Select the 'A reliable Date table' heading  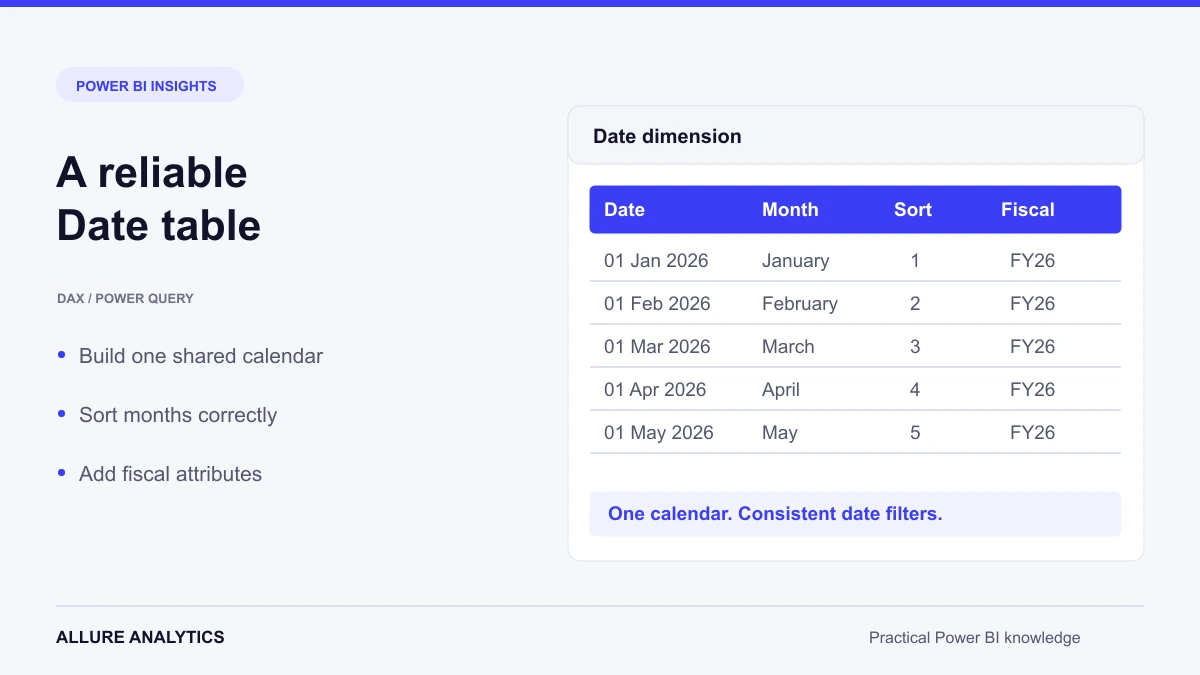point(159,199)
